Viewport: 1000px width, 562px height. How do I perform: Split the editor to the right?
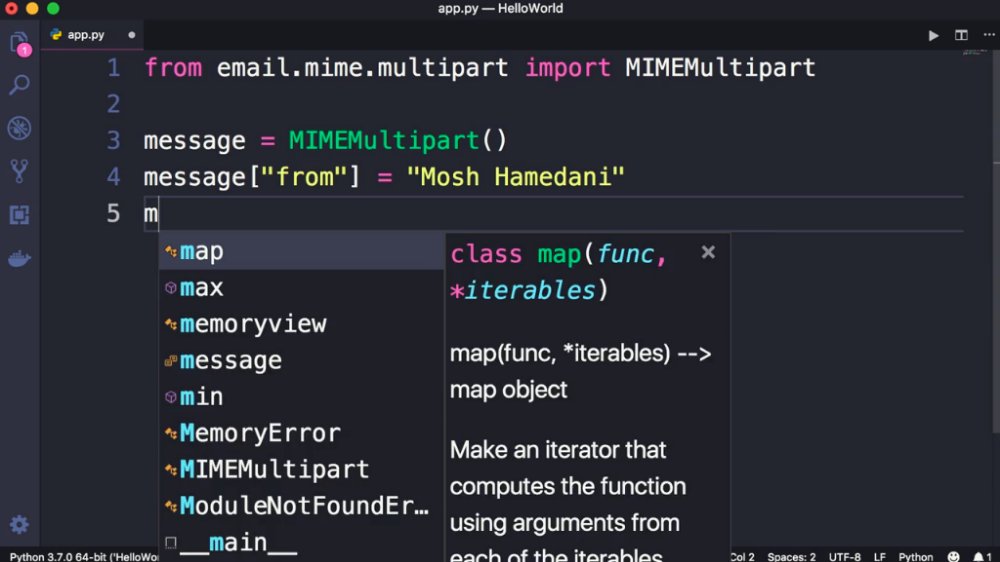coord(961,35)
